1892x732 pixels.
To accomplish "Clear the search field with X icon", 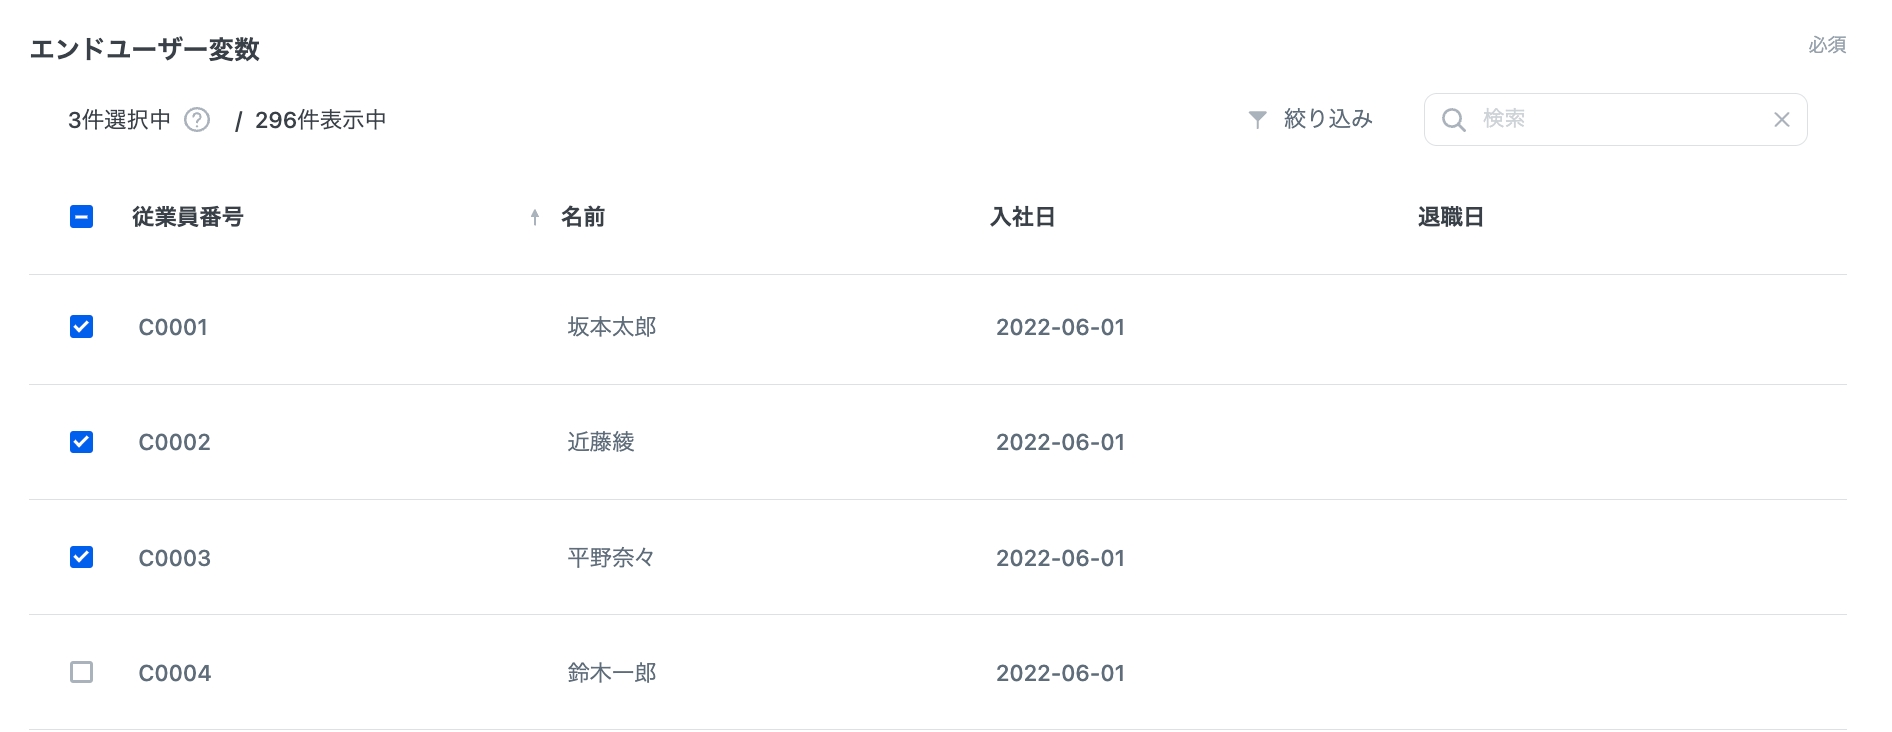I will coord(1781,120).
